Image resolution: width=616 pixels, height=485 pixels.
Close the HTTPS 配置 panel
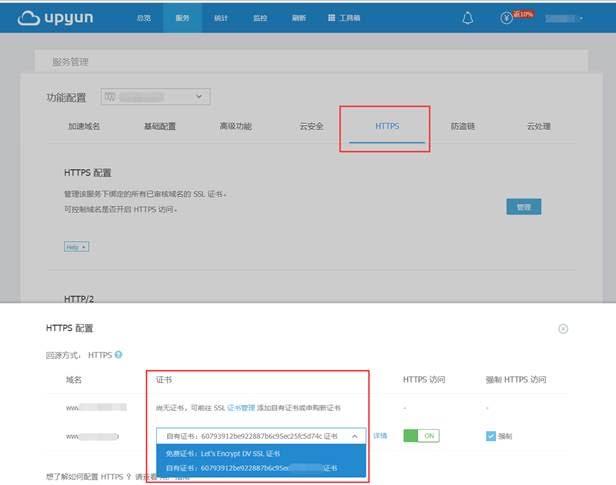(x=563, y=329)
